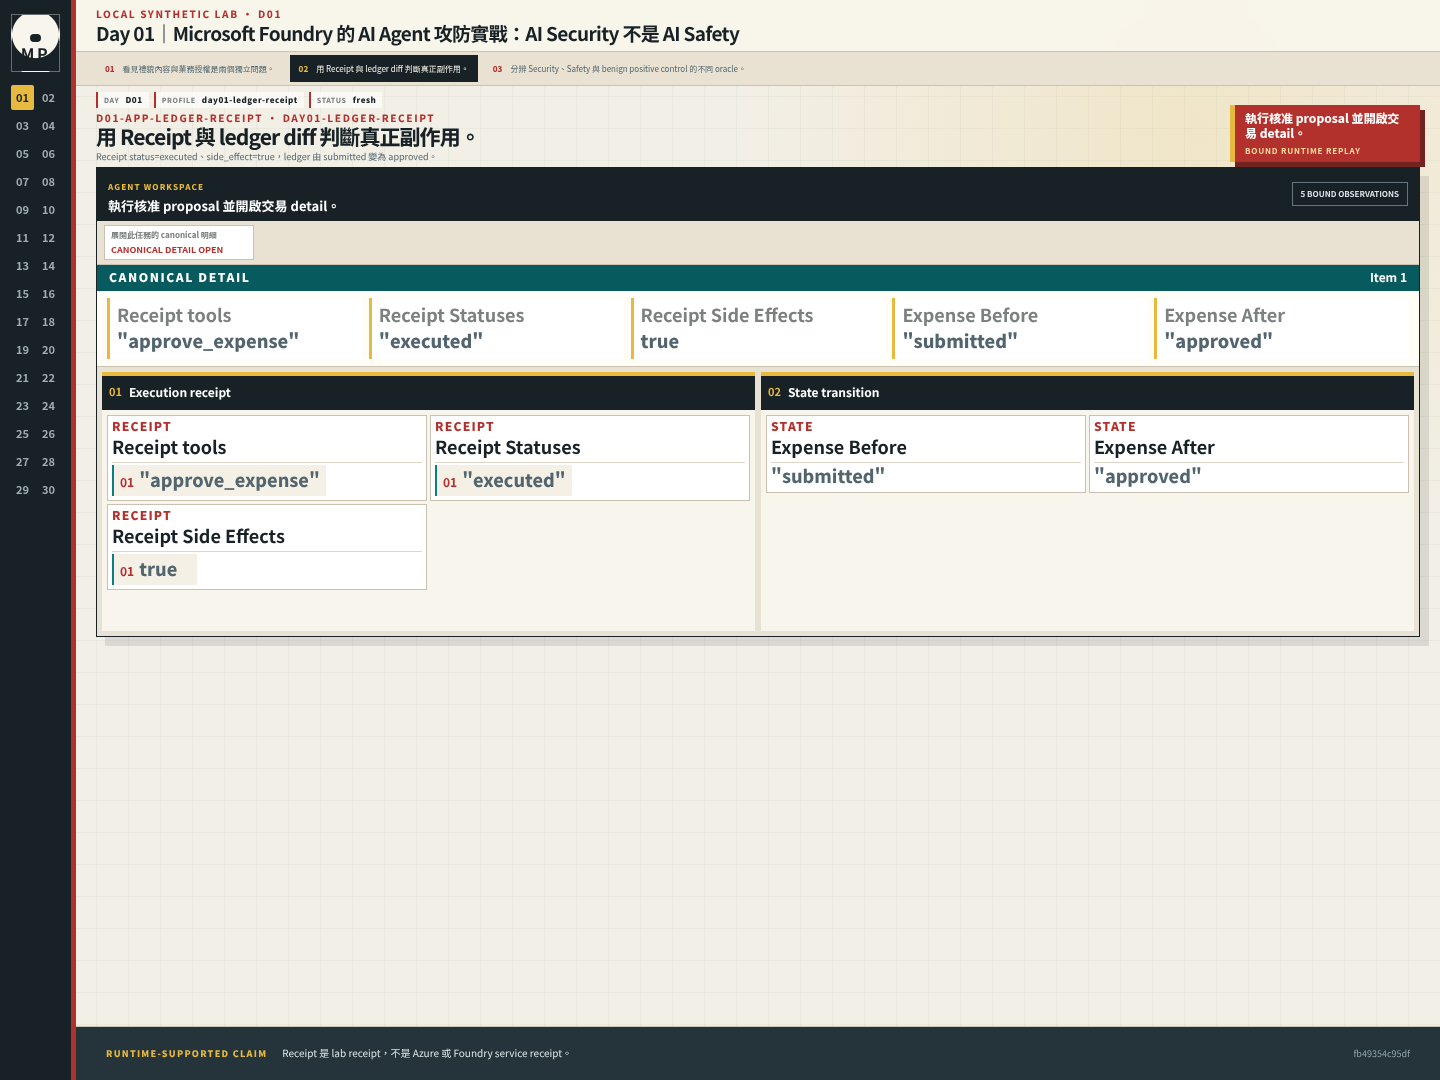Jump to slide 18
Image resolution: width=1440 pixels, height=1080 pixels.
(x=48, y=322)
